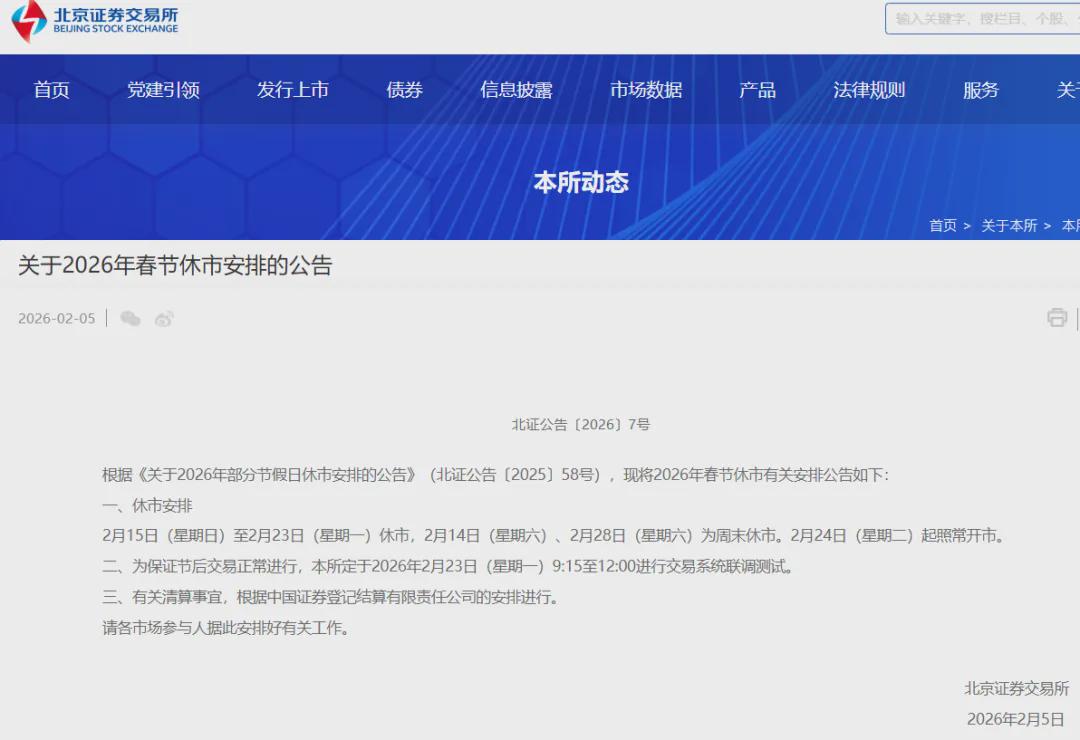Share the announcement via Weibo icon
This screenshot has height=740, width=1080.
click(164, 319)
